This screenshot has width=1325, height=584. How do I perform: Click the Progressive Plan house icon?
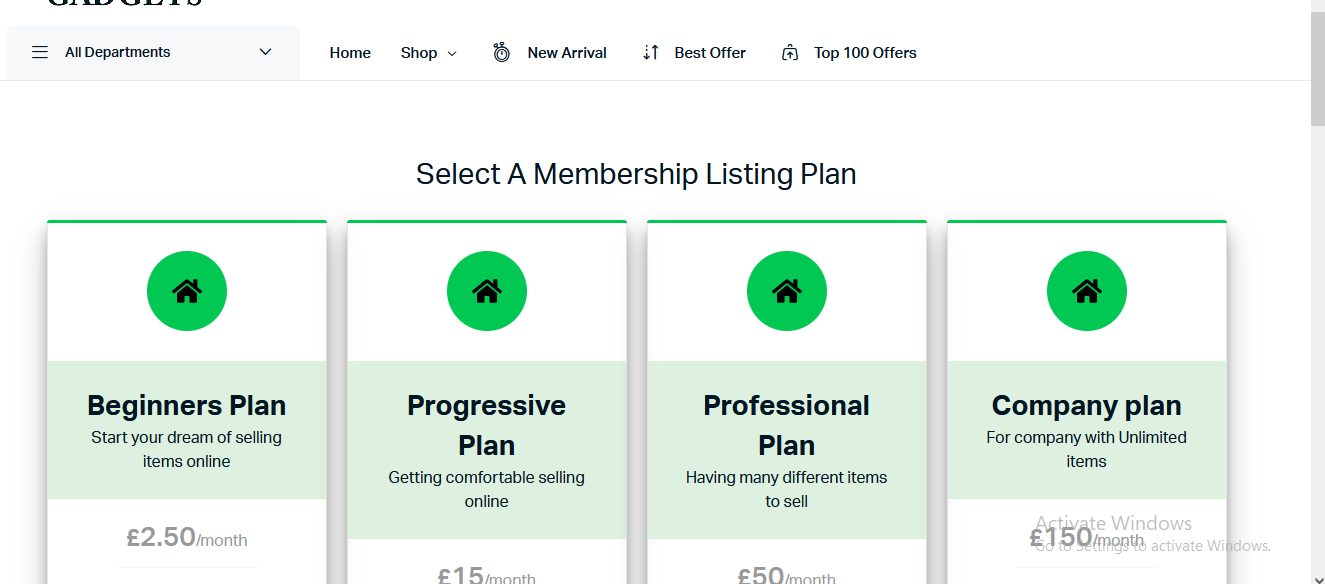[487, 291]
